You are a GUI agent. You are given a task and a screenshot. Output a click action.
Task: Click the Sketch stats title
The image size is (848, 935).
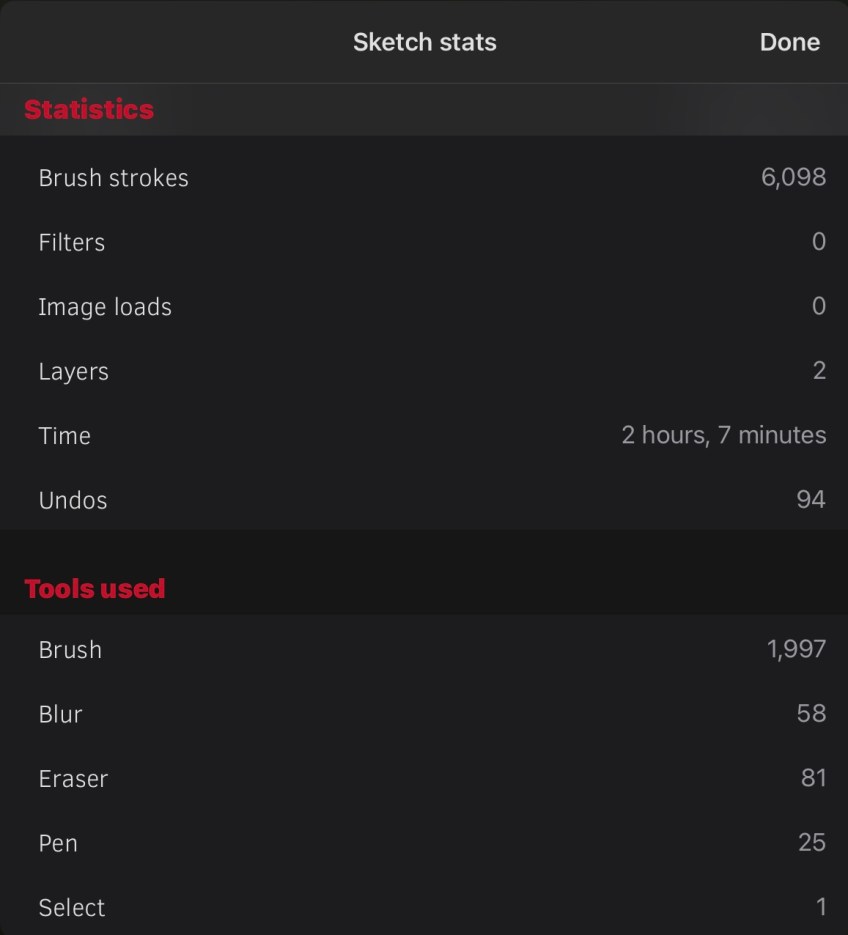pos(424,42)
